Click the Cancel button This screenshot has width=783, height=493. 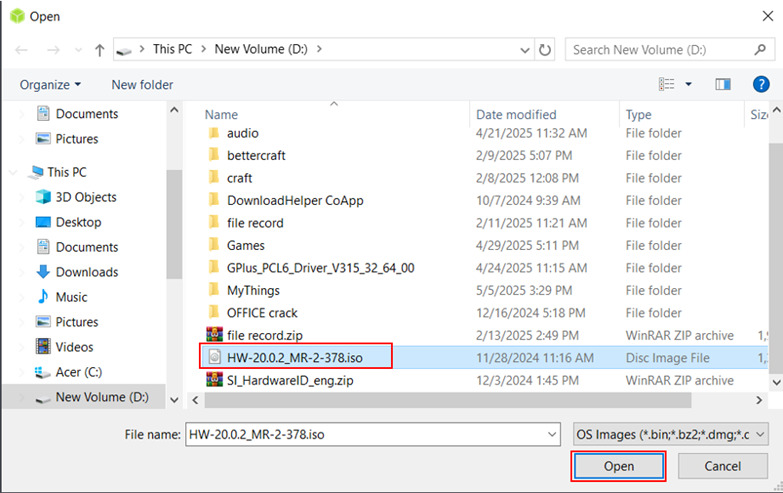click(722, 467)
